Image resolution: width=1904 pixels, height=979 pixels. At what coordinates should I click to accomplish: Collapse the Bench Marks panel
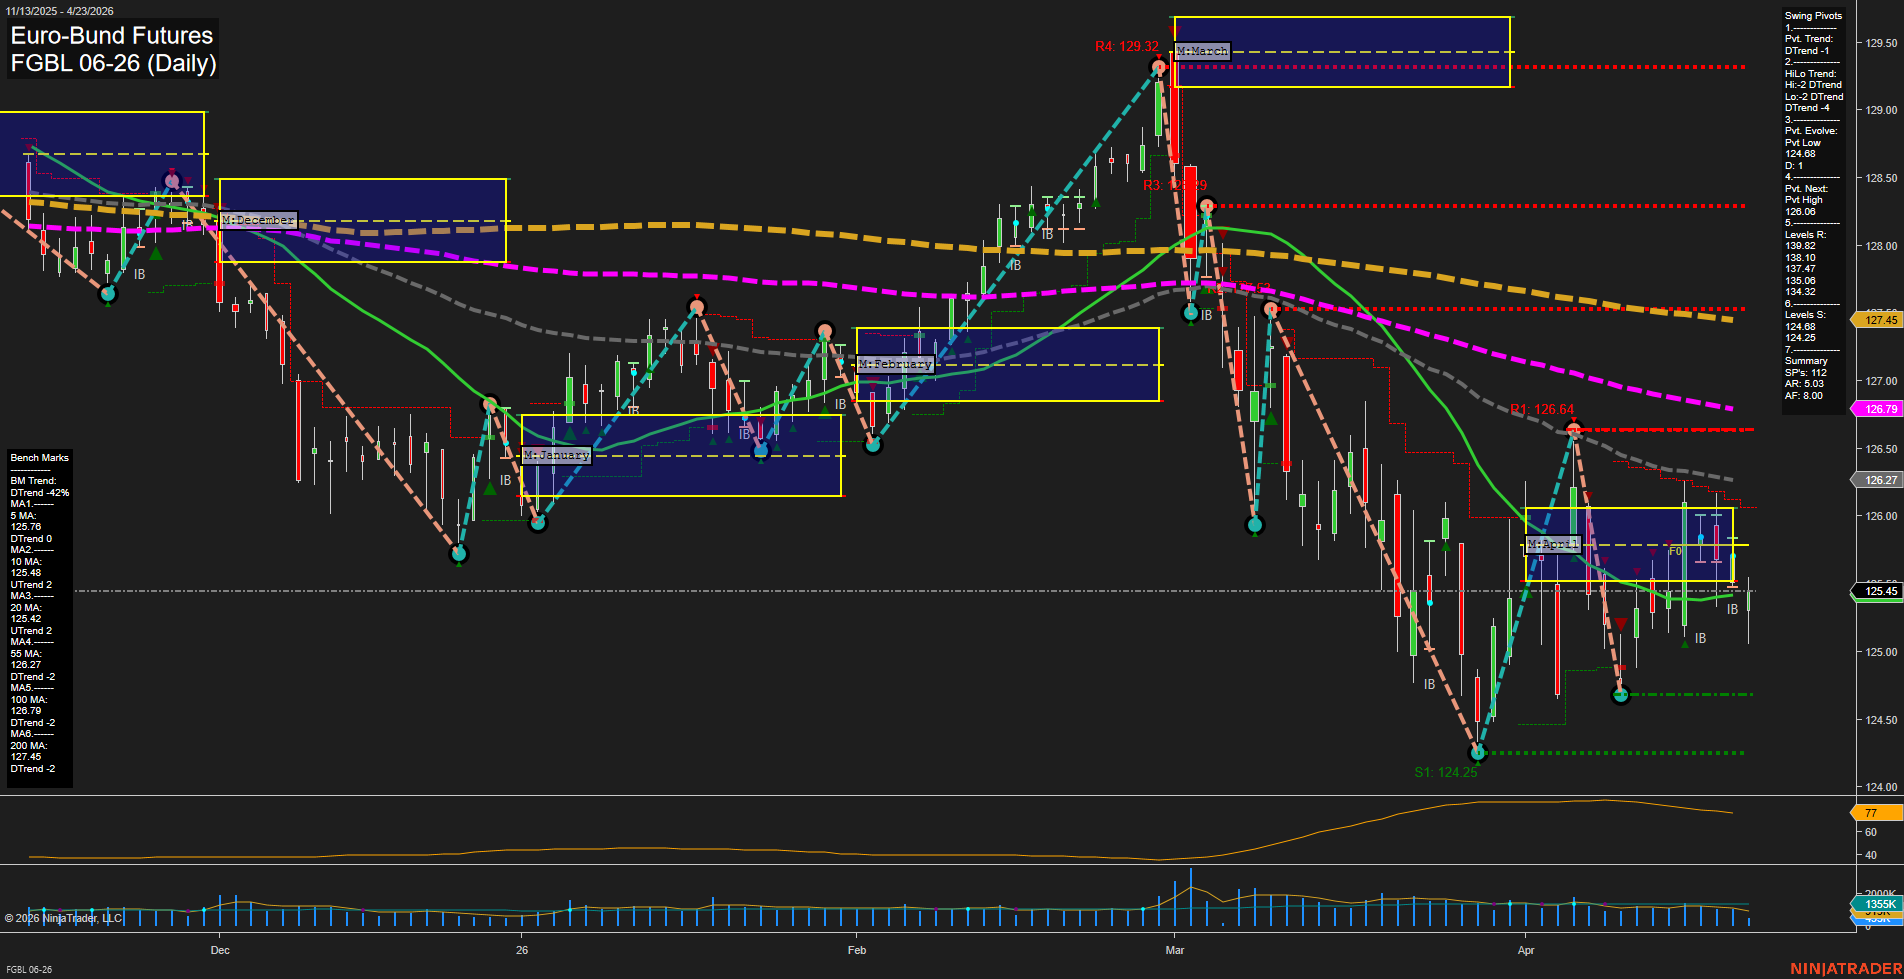(x=38, y=457)
